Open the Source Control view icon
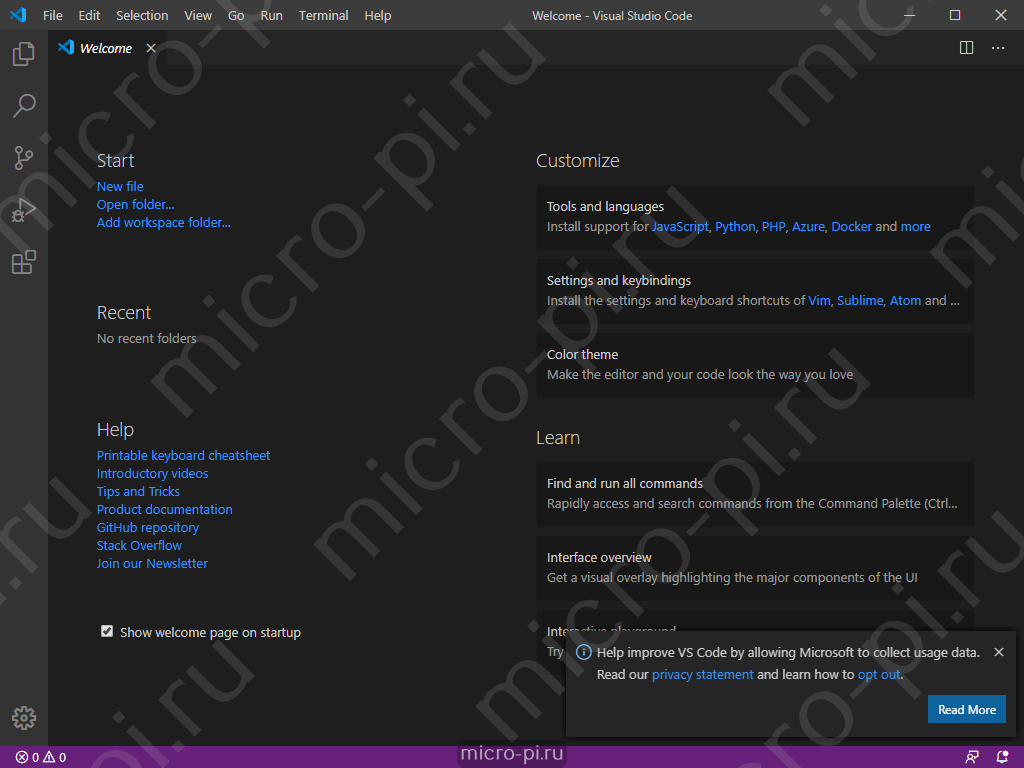The image size is (1024, 768). [24, 158]
